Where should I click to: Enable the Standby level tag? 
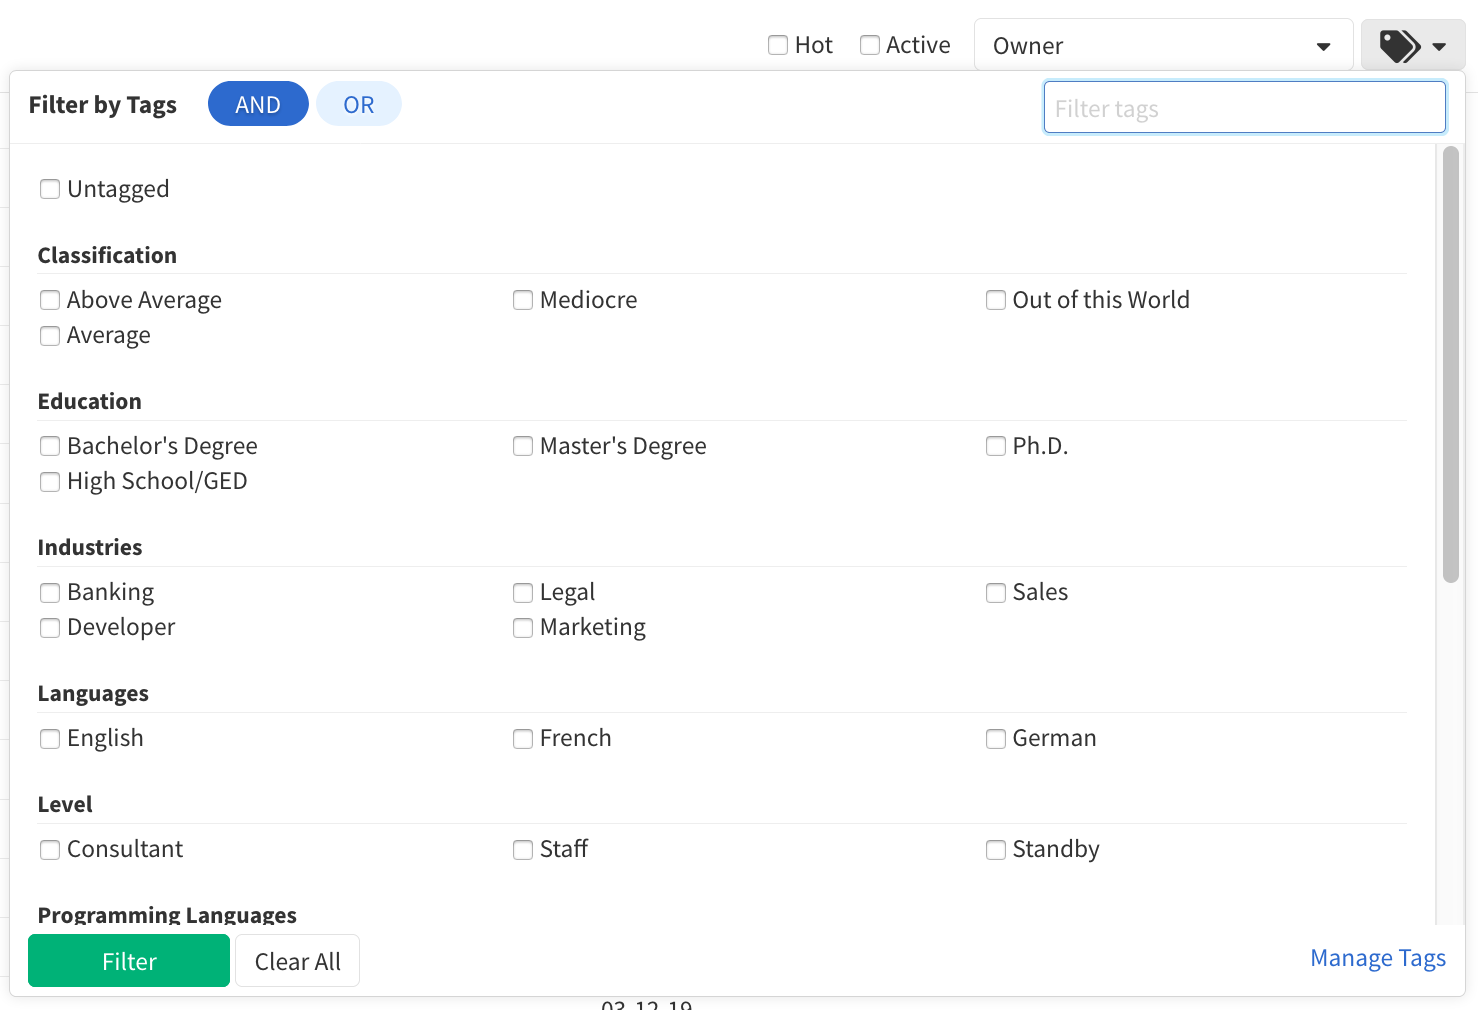(x=995, y=850)
